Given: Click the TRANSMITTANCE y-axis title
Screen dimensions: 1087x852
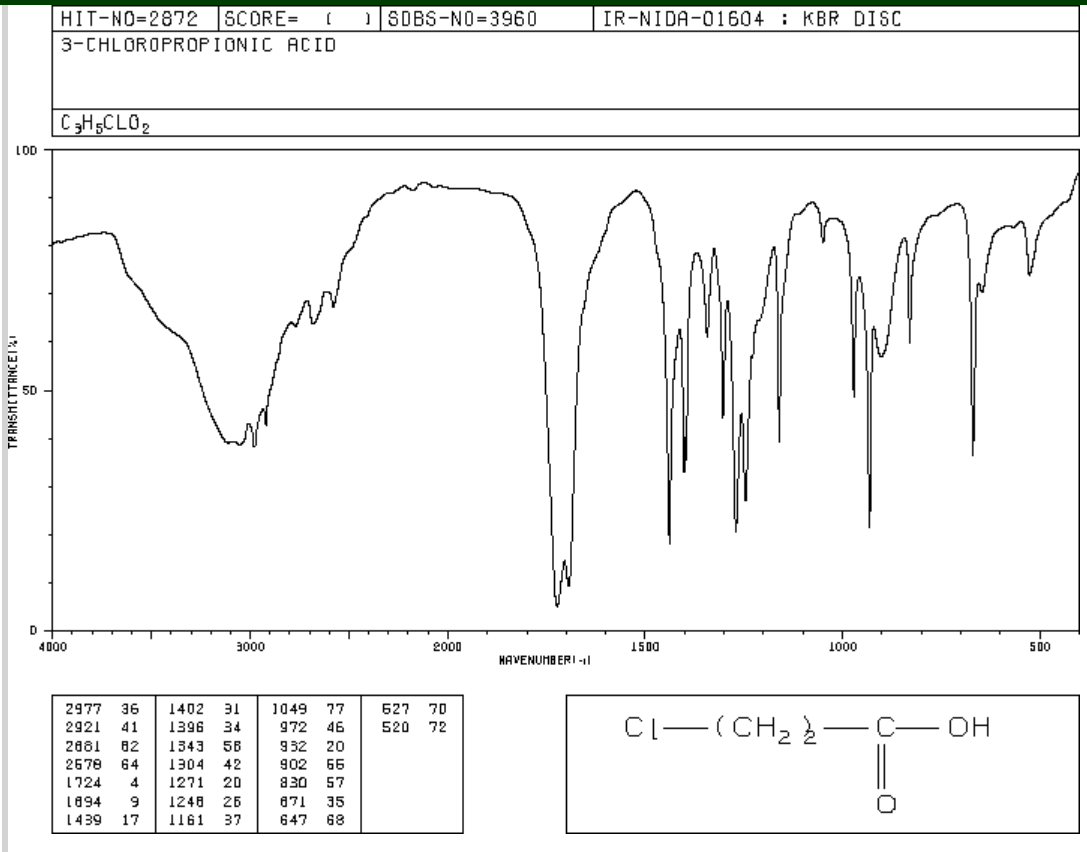Looking at the screenshot, I should click(x=12, y=390).
